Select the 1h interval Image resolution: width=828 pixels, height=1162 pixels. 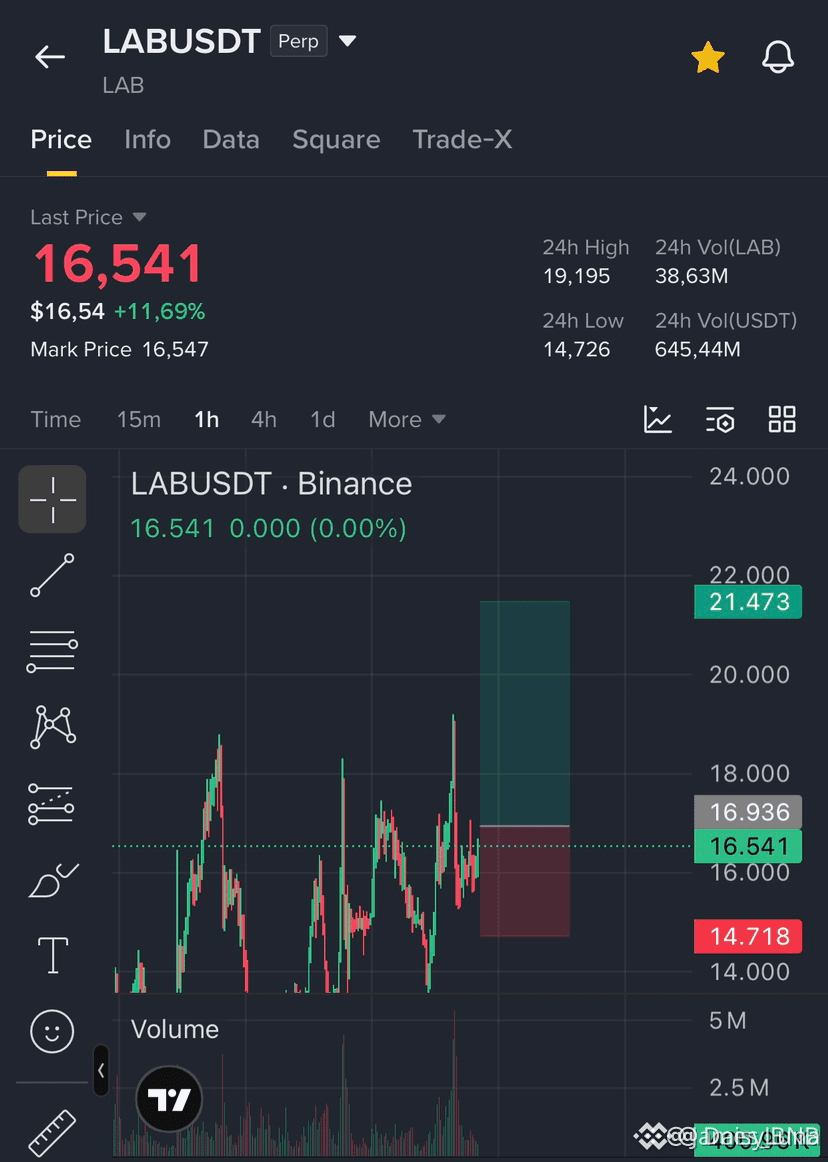206,419
